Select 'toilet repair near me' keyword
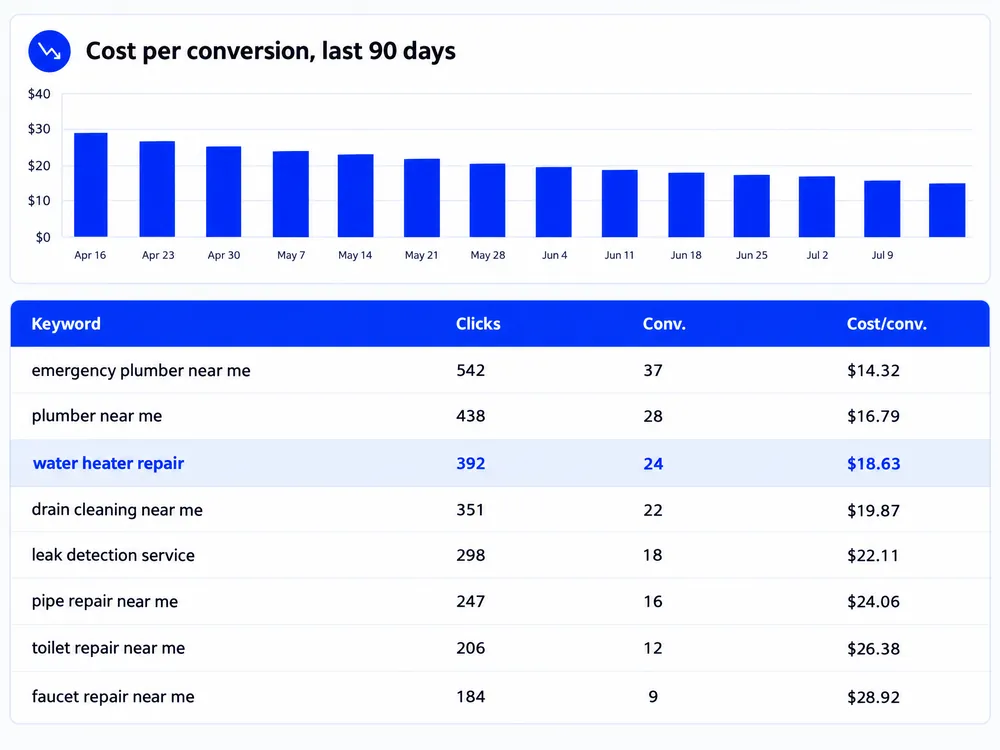1000x750 pixels. tap(108, 648)
